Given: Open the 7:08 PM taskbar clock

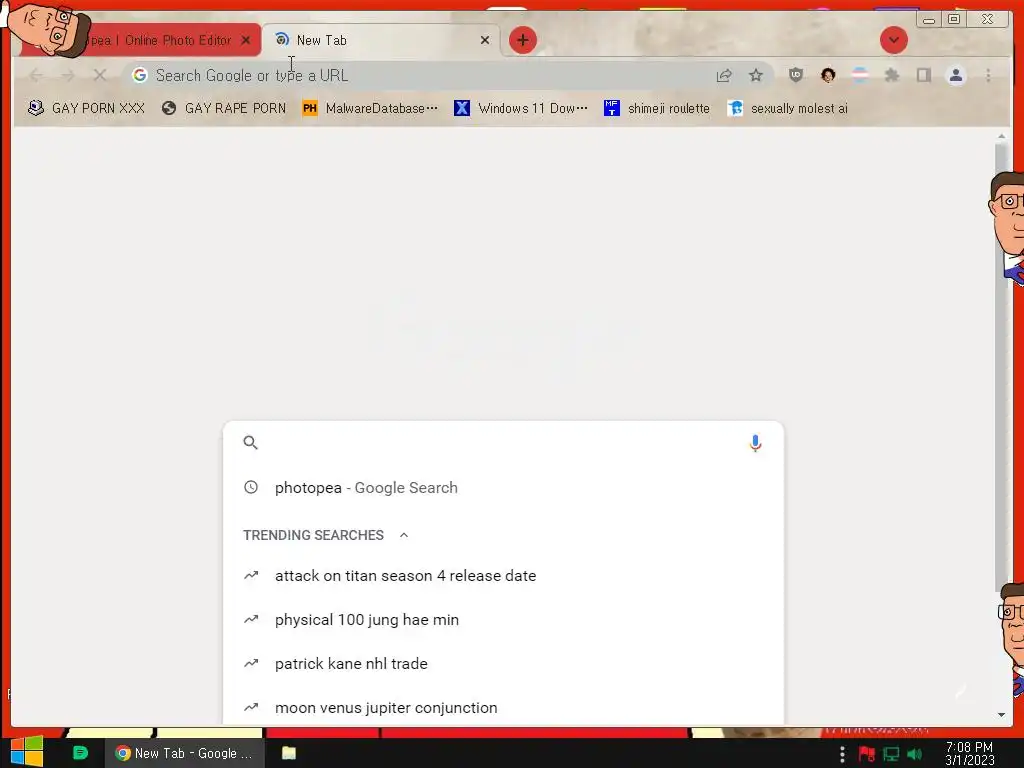Looking at the screenshot, I should 969,754.
